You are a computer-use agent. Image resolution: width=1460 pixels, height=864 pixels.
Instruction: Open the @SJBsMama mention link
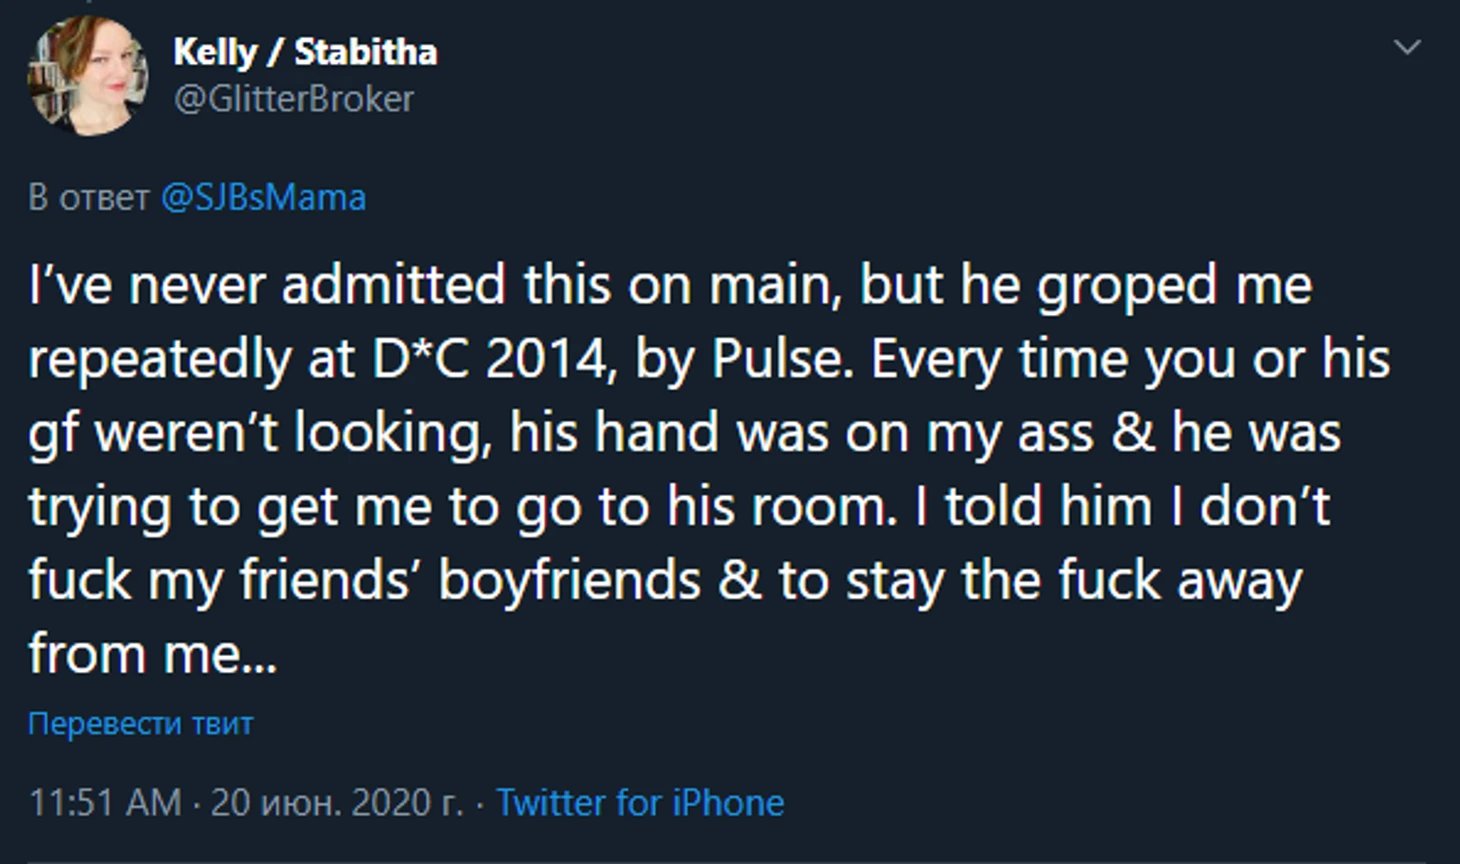coord(263,197)
